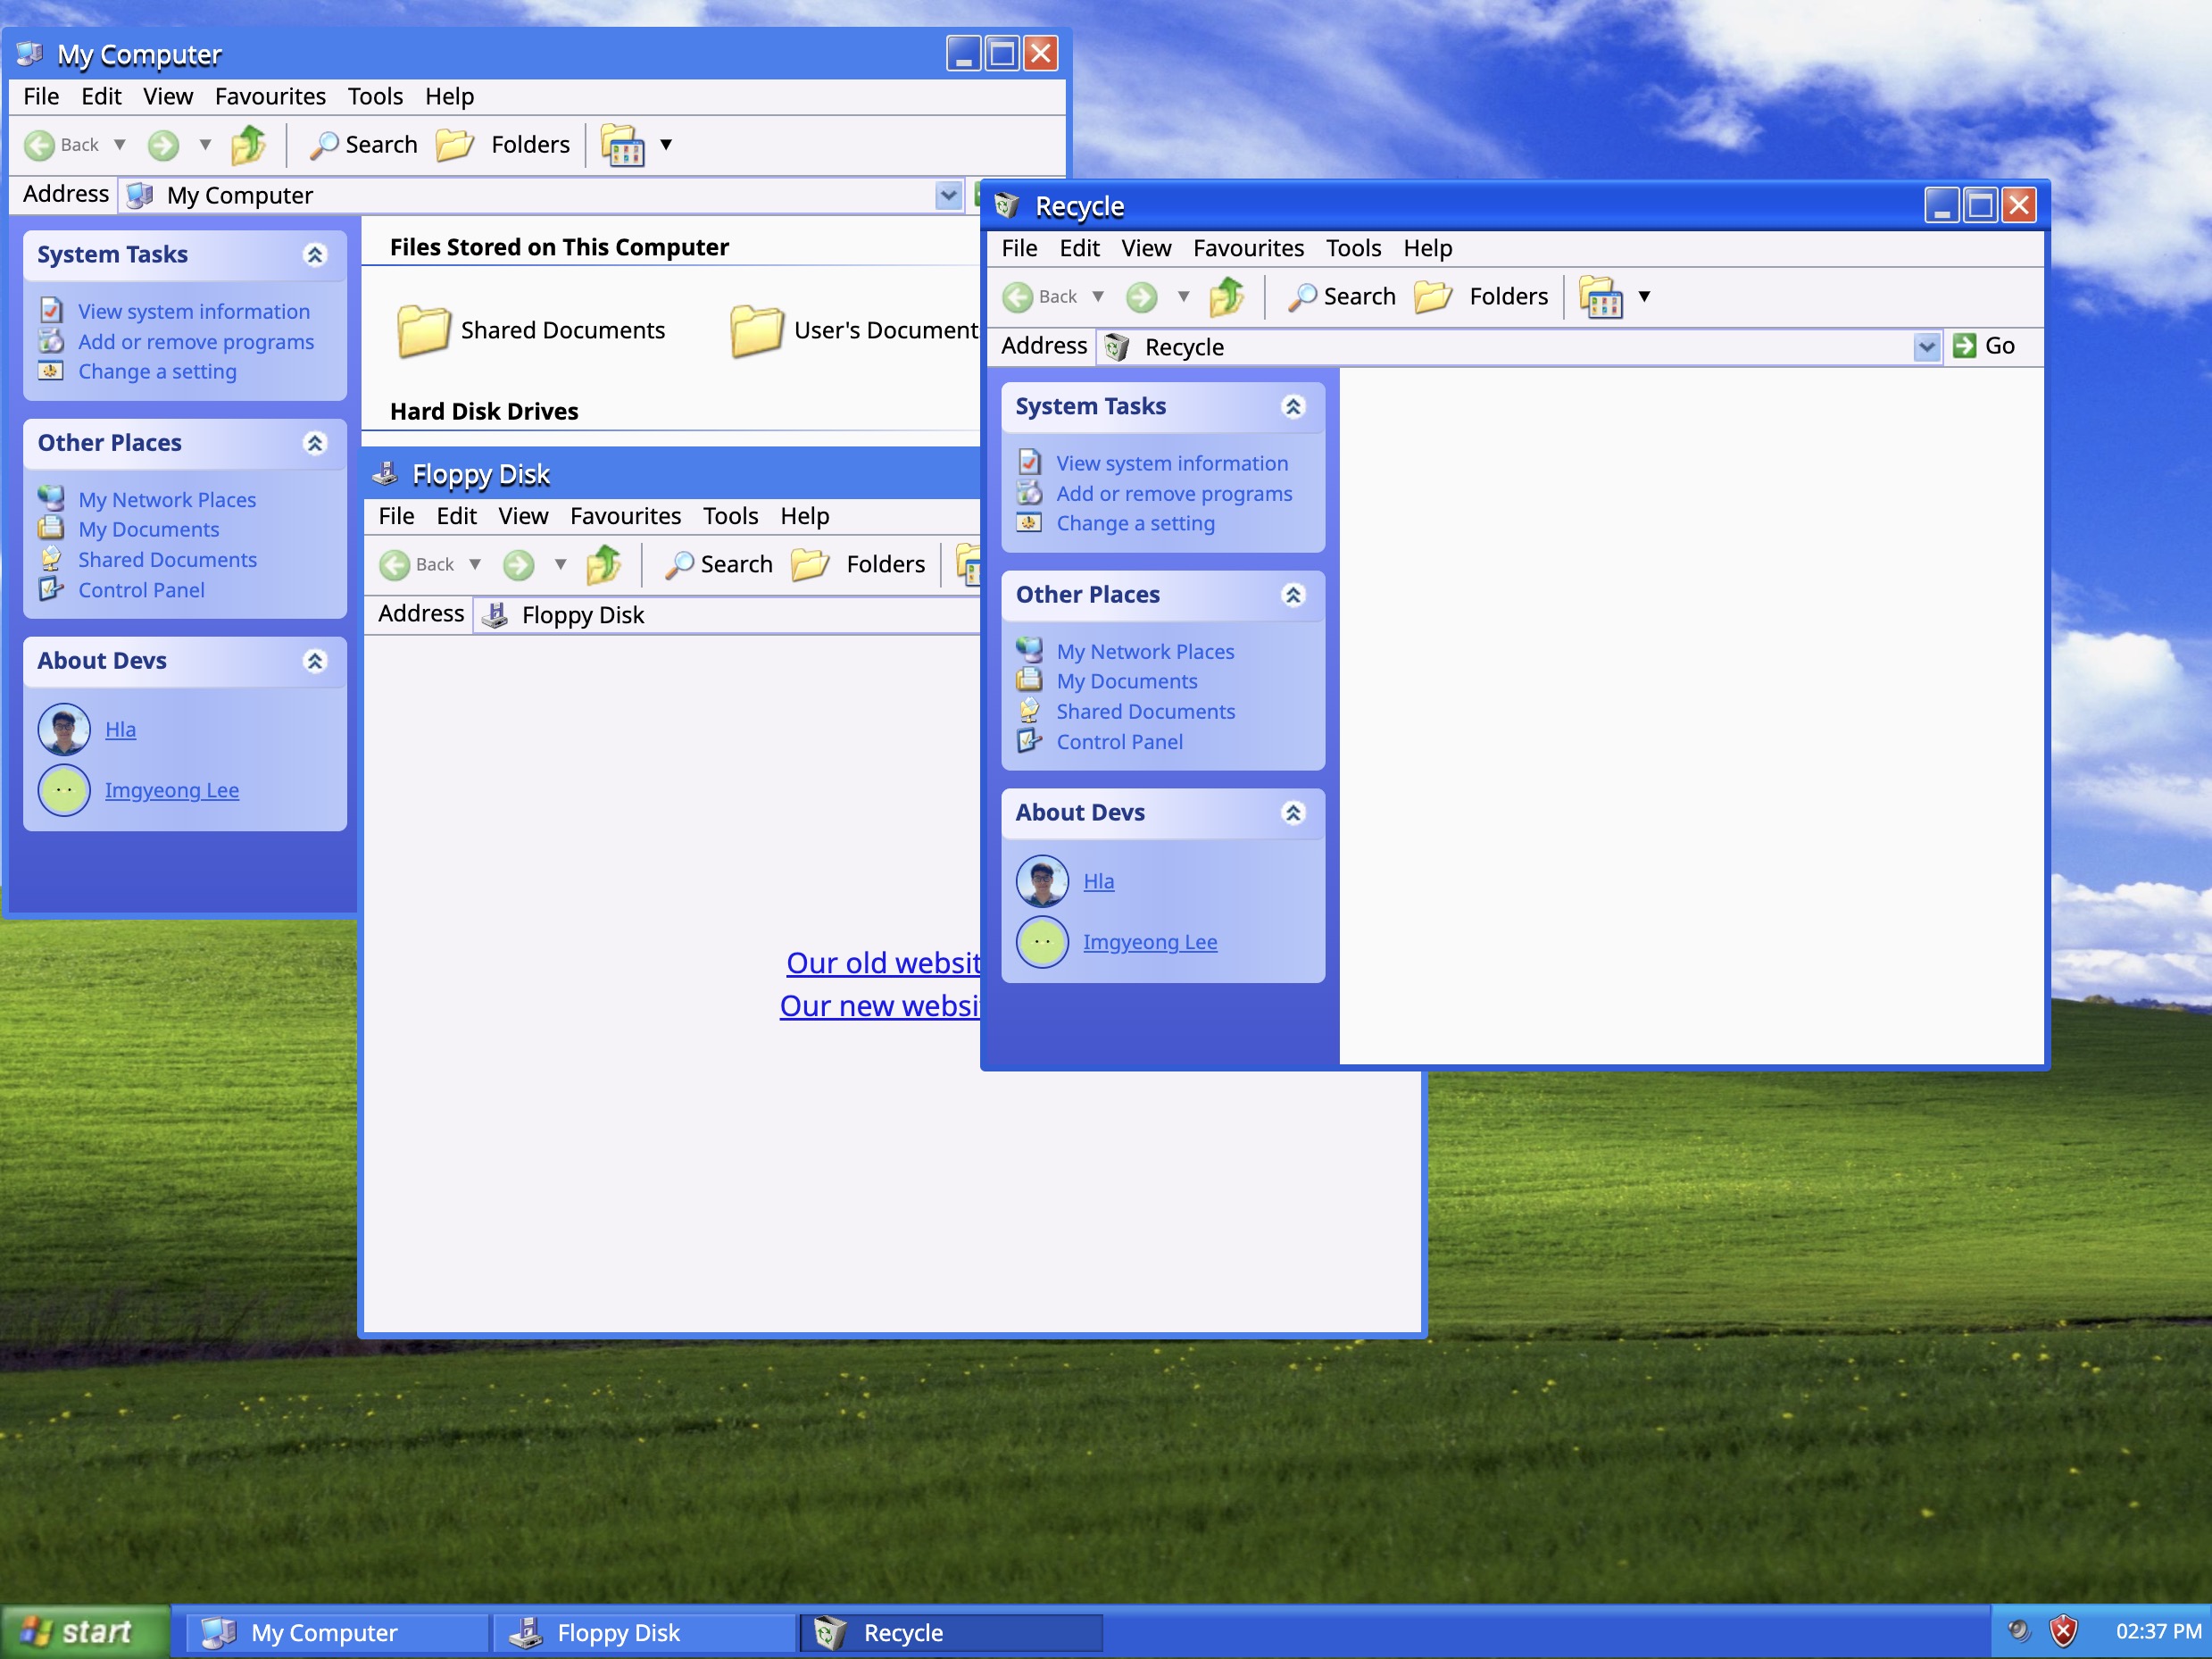Click Forward arrow in My Computer window
This screenshot has height=1659, width=2212.
click(163, 145)
